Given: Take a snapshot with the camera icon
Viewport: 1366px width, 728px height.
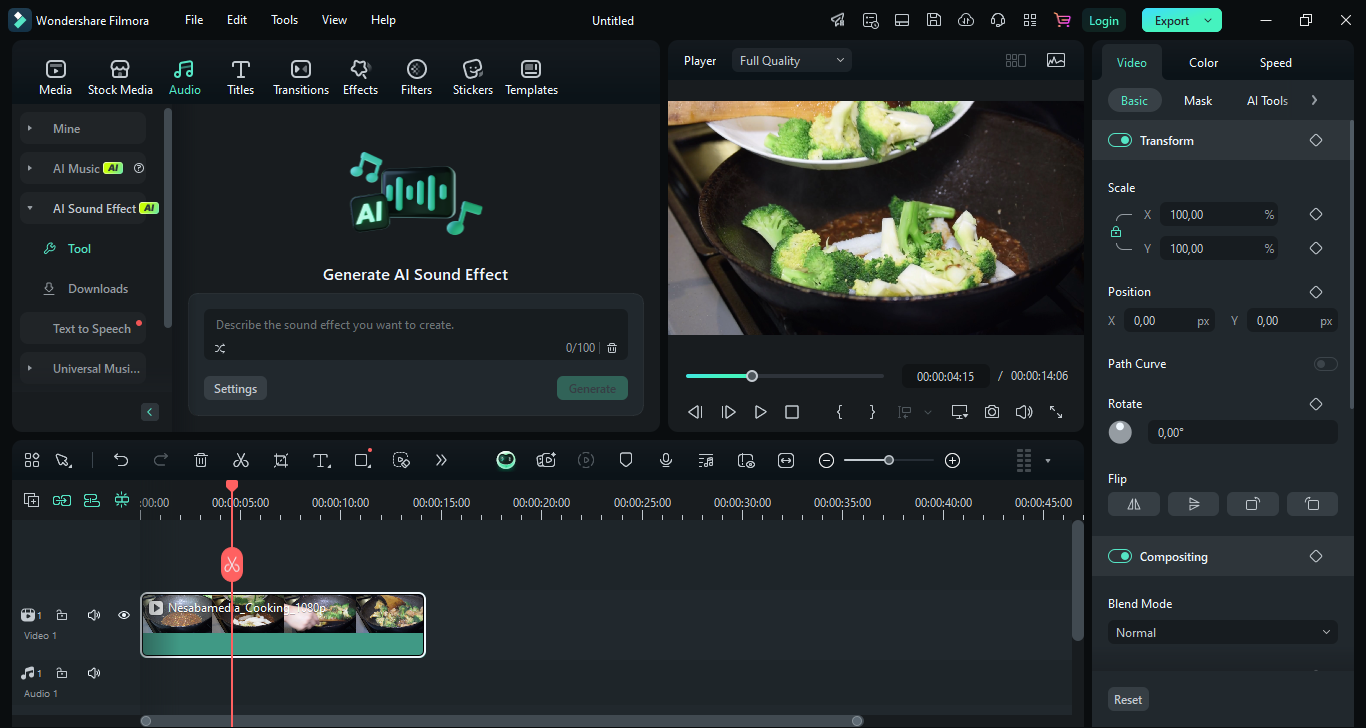Looking at the screenshot, I should (991, 412).
